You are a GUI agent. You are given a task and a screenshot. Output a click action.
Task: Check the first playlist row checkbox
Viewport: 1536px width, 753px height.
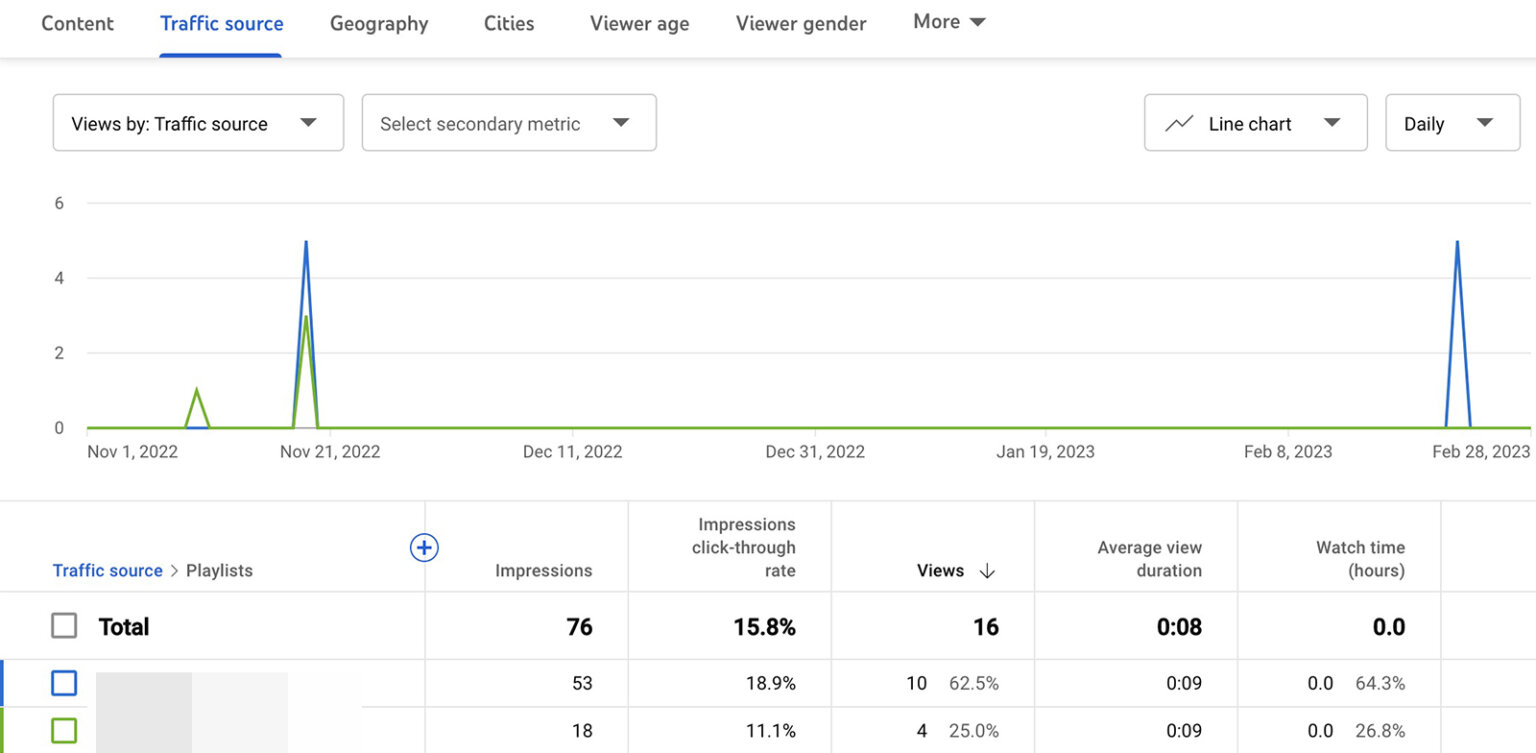[64, 683]
